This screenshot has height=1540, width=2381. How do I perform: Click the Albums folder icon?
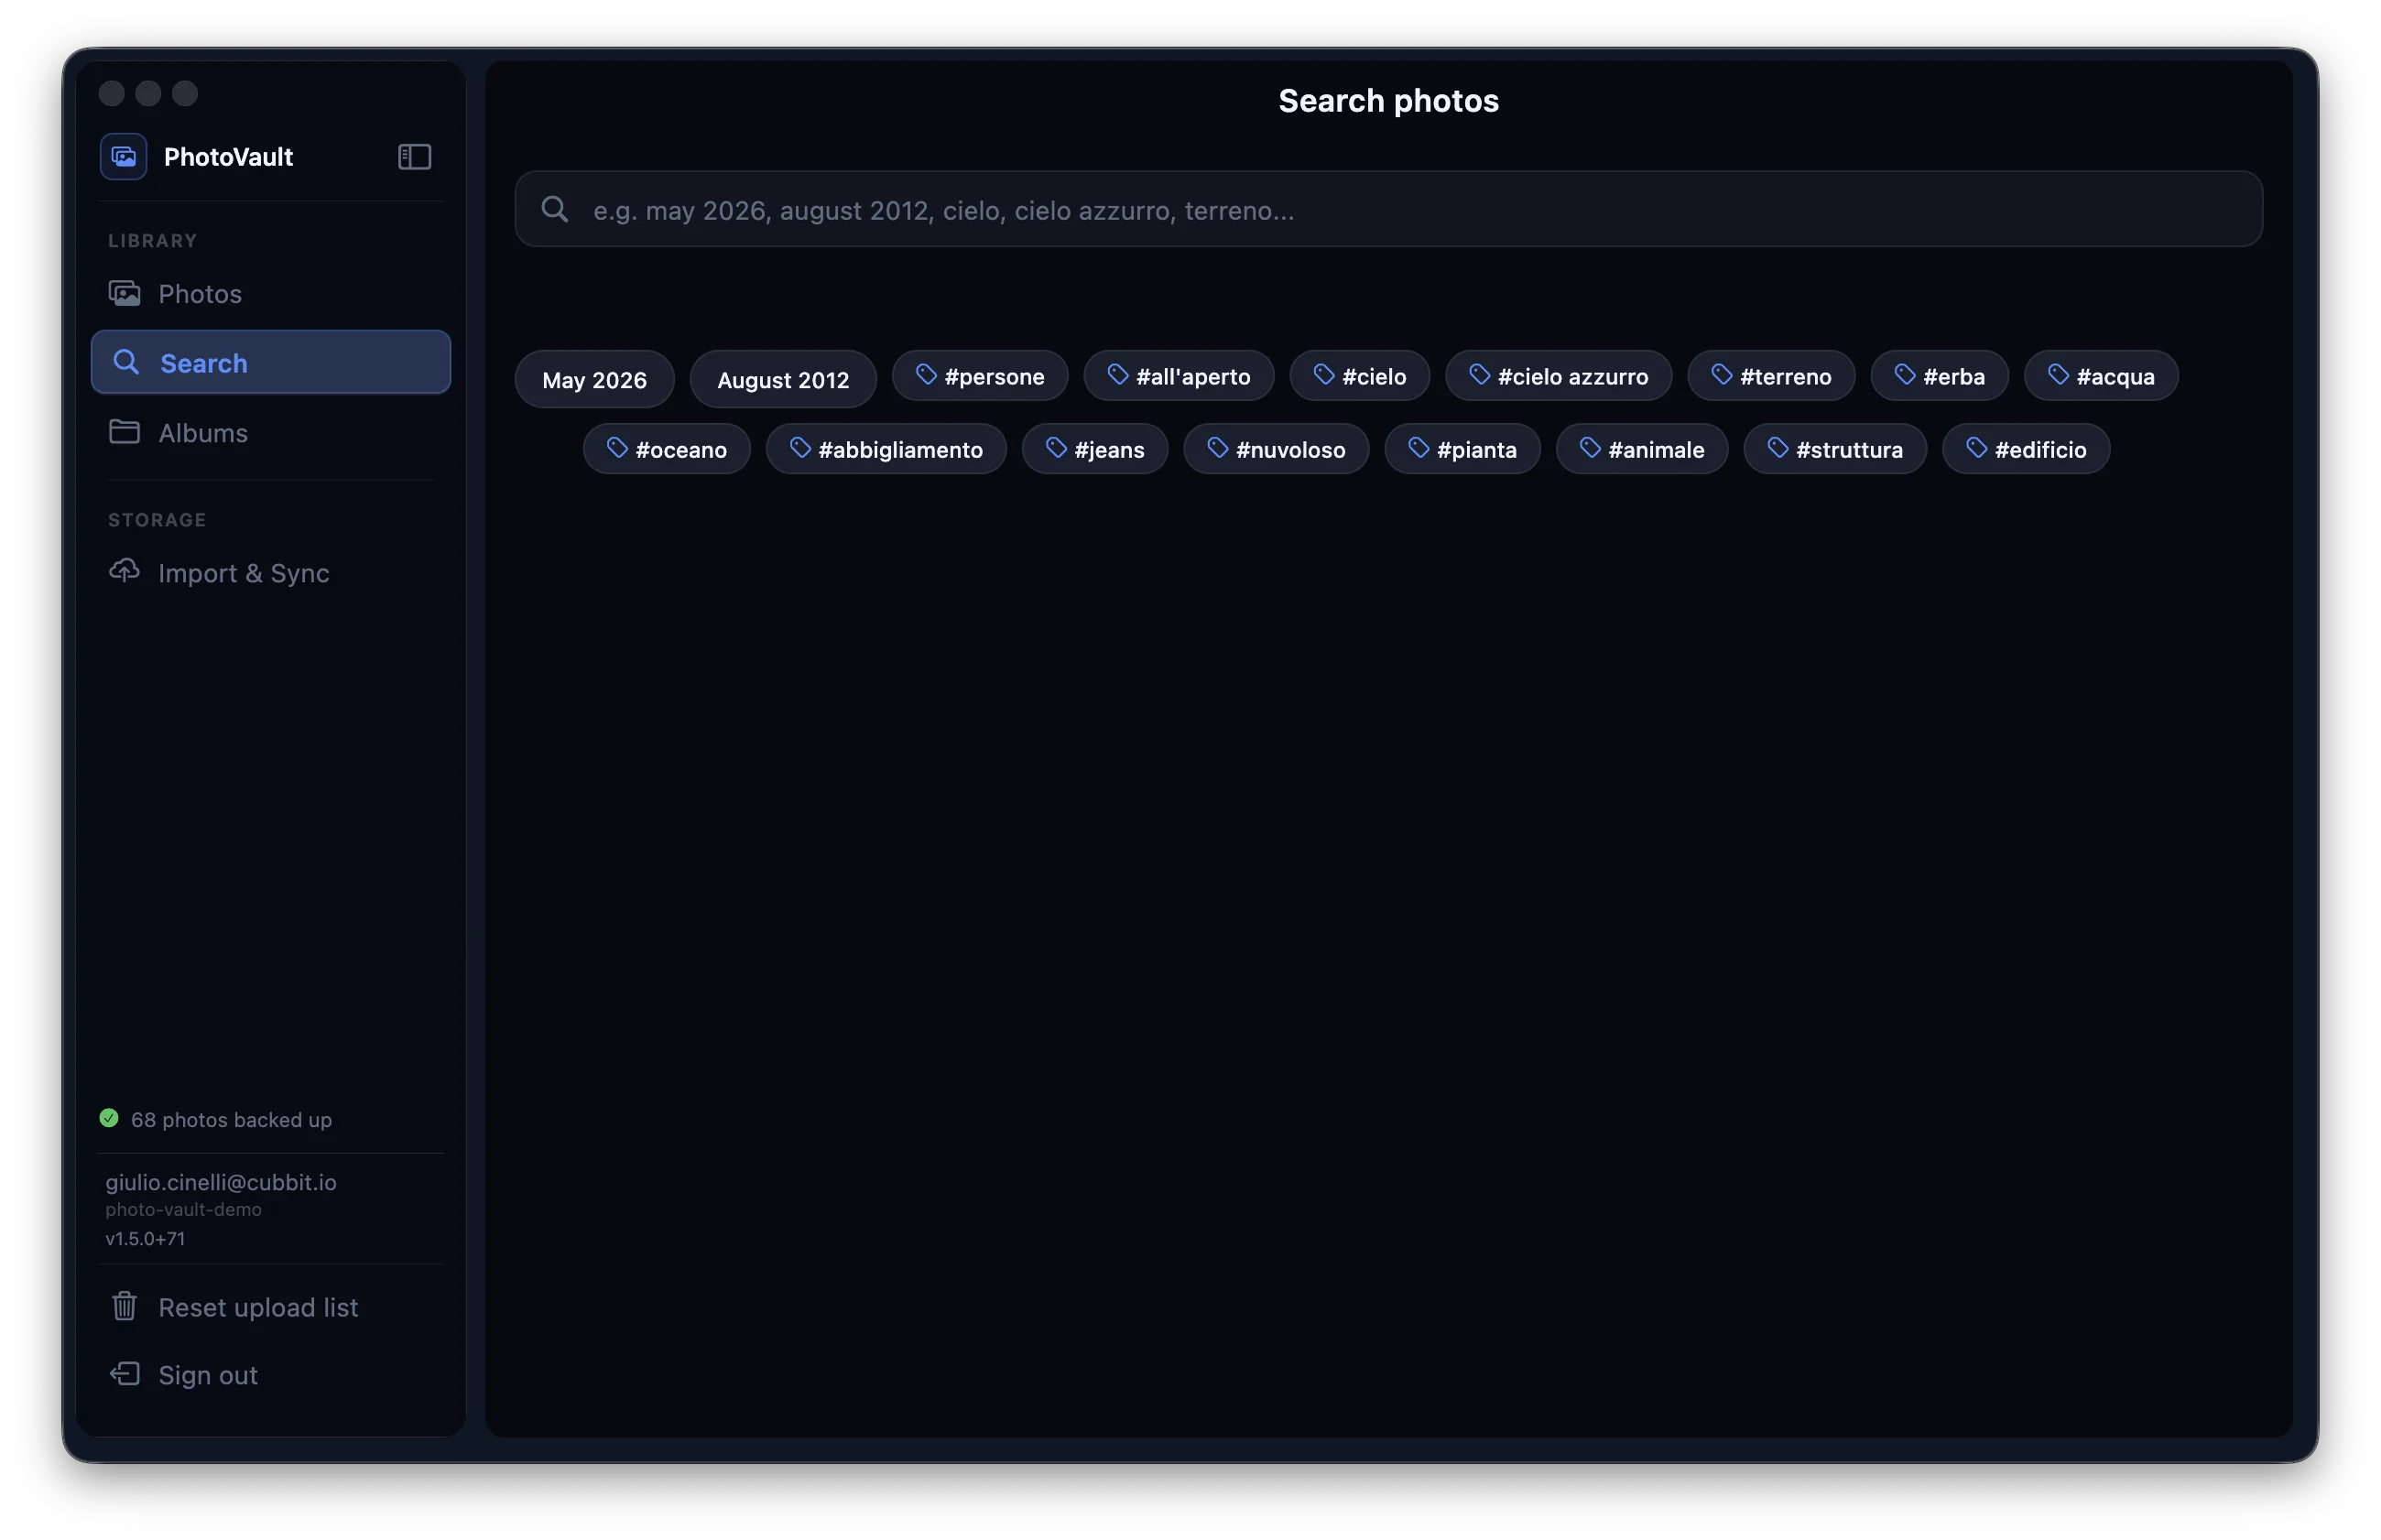pyautogui.click(x=124, y=431)
